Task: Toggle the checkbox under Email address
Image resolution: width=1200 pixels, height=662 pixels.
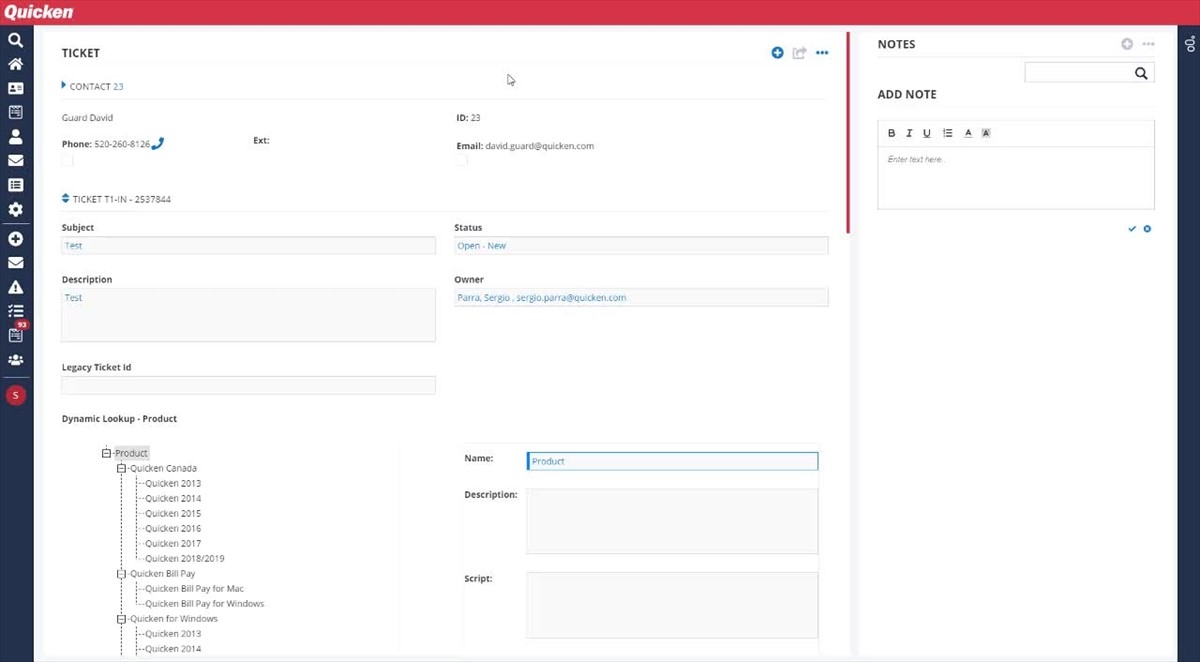Action: [461, 160]
